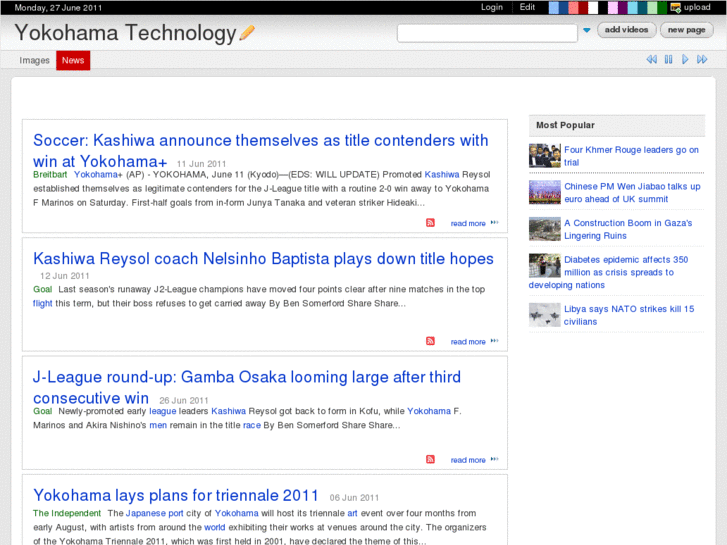Open 'Yokohama lays plans for triennale 2011' headline
Viewport: 727px width, 545px height.
coord(176,495)
